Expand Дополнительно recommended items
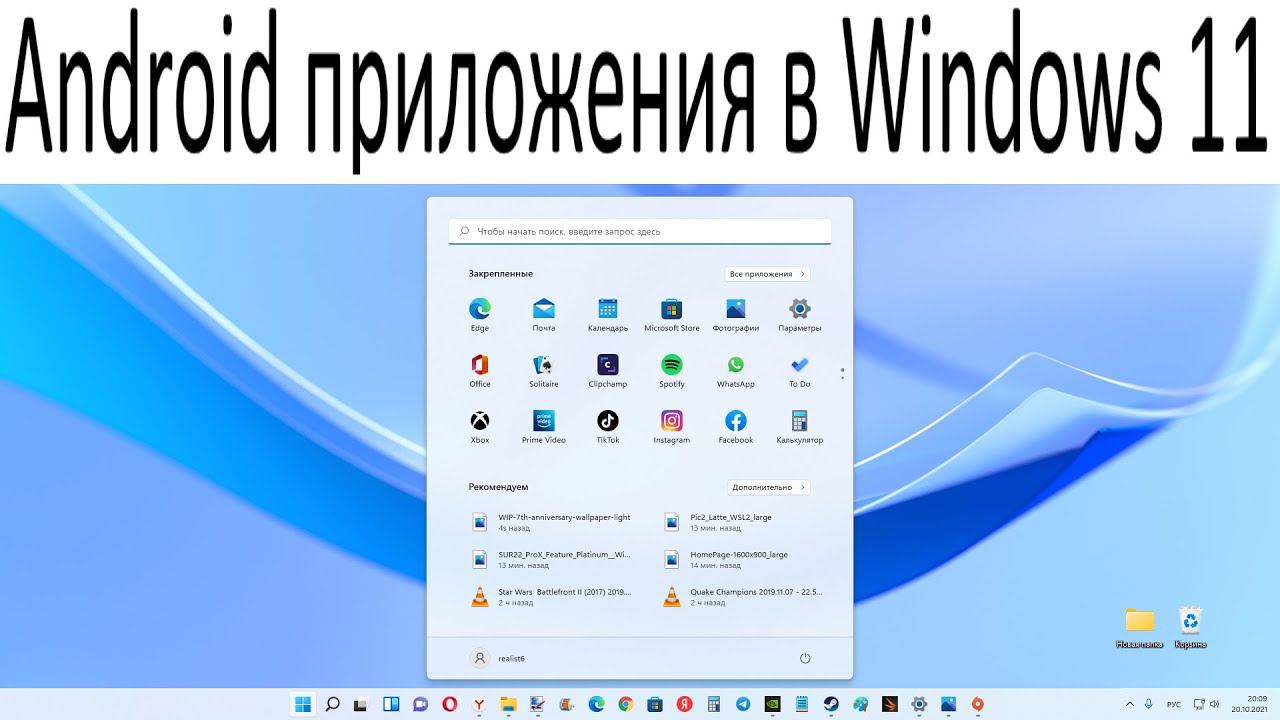 click(768, 487)
